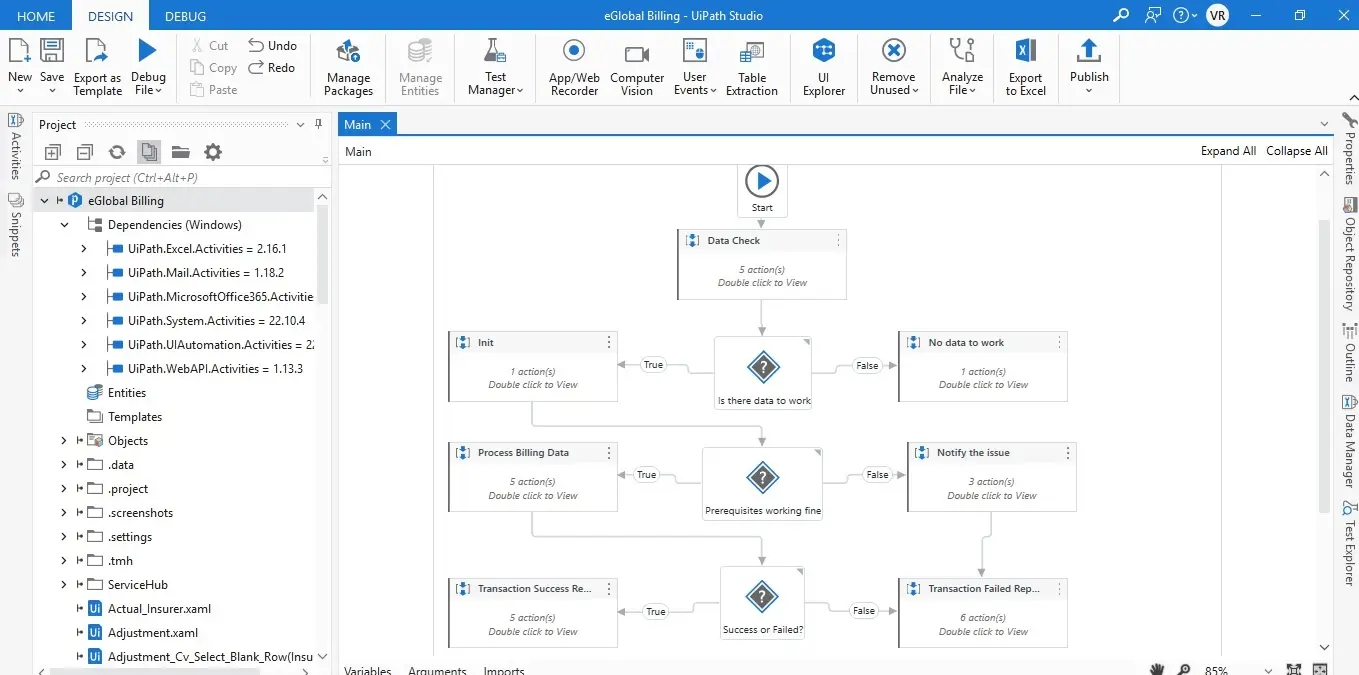Screen dimensions: 1359x675
Task: Open the Test Explorer panel
Action: coord(1349,544)
